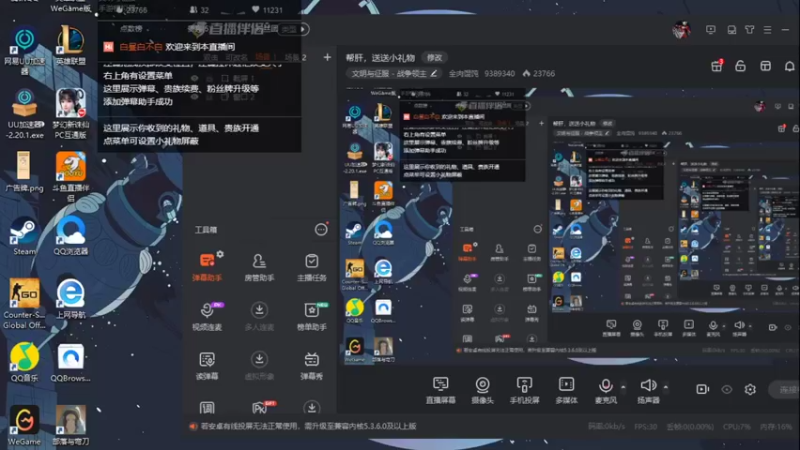Open layout panel icon beside the lock
800x450 pixels.
point(765,66)
